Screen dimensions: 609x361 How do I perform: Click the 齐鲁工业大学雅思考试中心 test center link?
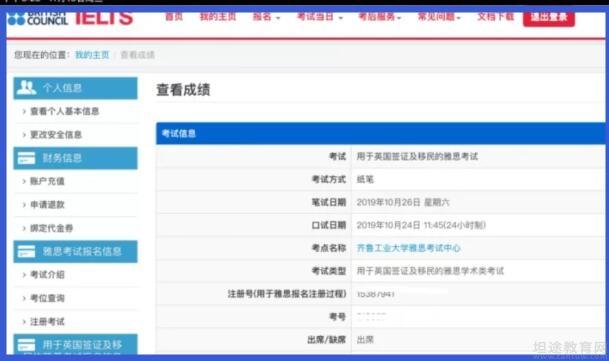click(409, 248)
